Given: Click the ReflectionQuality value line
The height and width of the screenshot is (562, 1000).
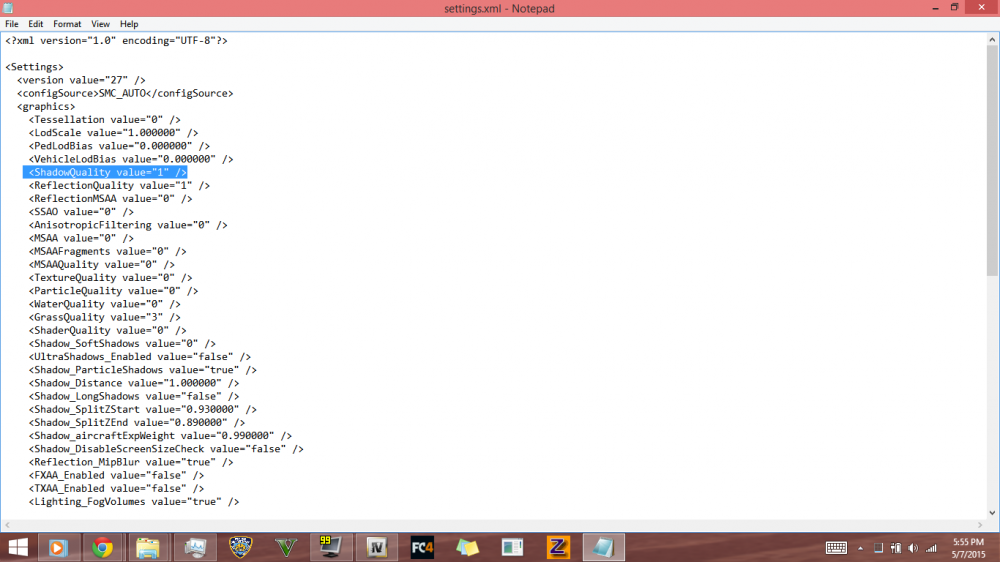Looking at the screenshot, I should pos(119,186).
